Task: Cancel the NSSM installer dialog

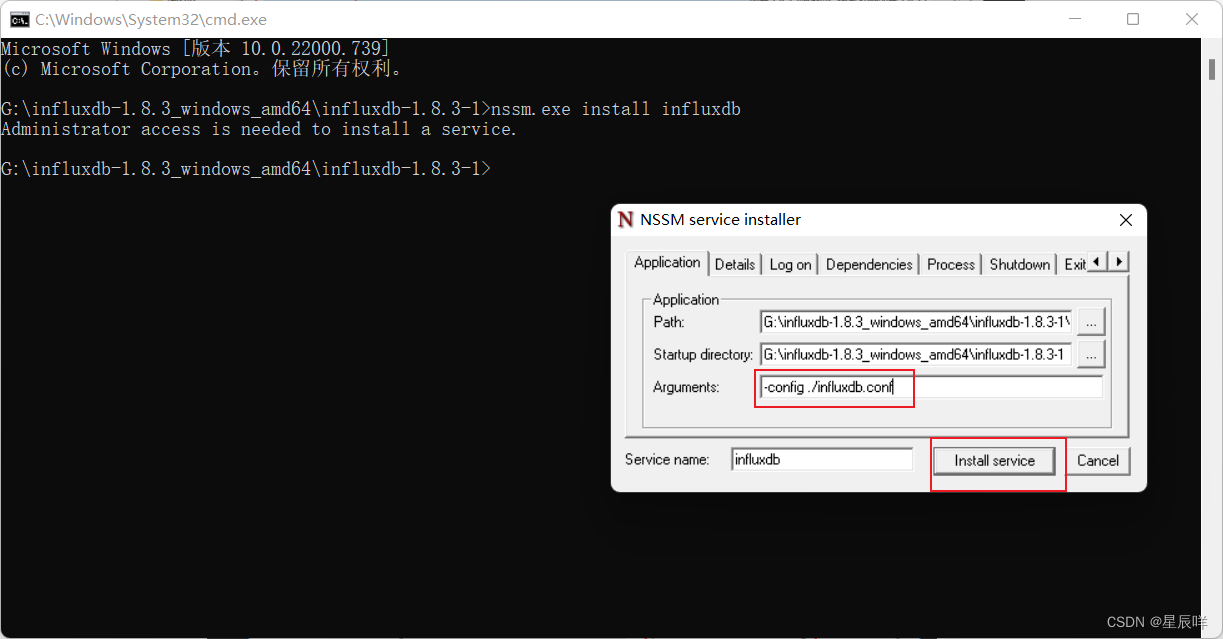Action: point(1098,461)
